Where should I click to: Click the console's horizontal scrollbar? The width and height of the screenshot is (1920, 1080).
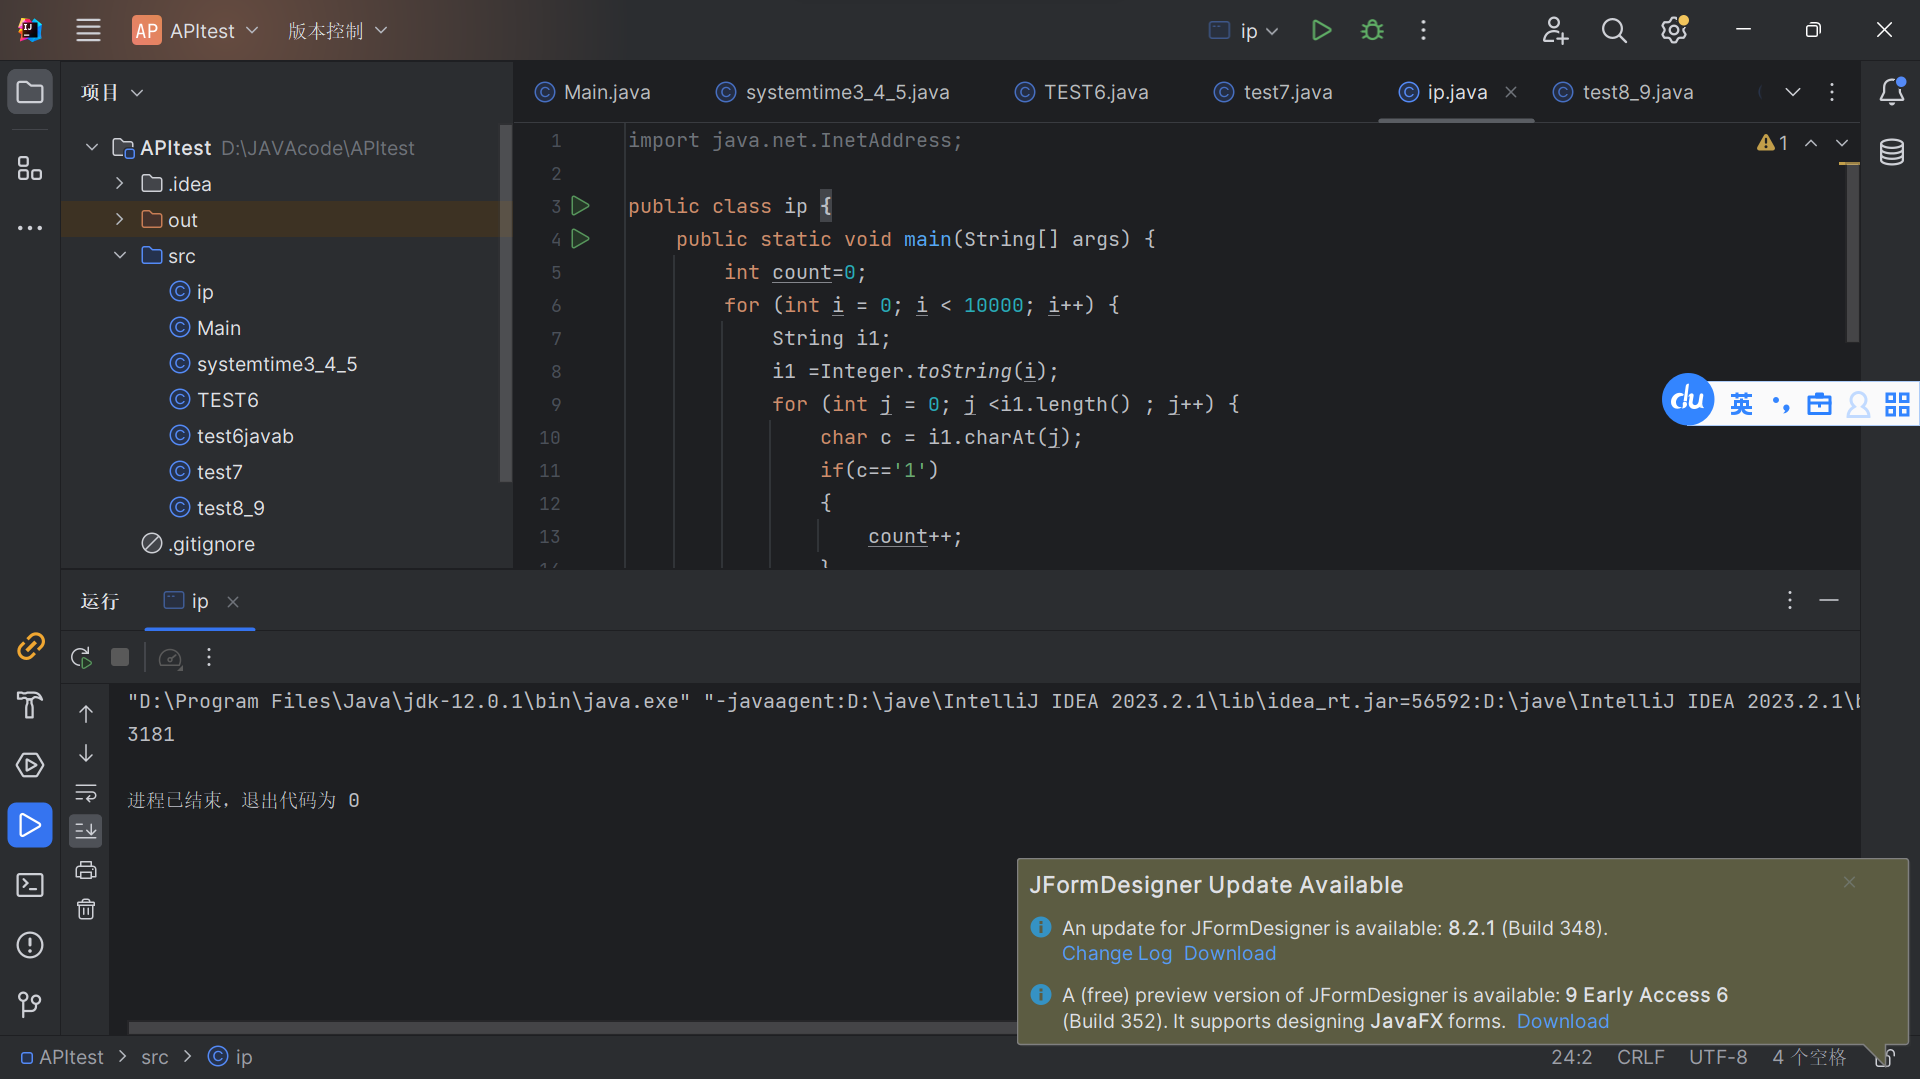point(572,1028)
